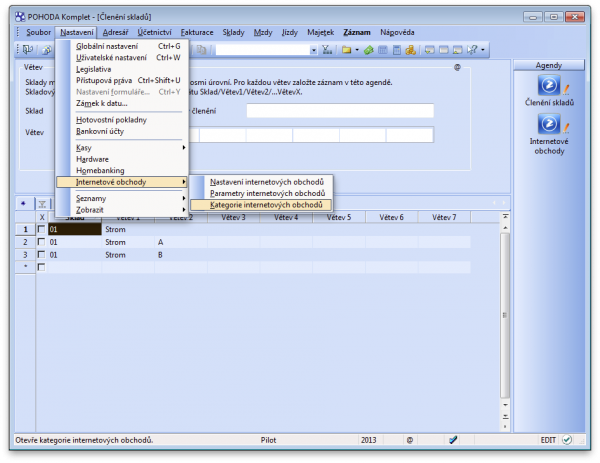The height and width of the screenshot is (463, 600).
Task: Click the vertical scrollbar thumb of the table
Action: coord(505,315)
